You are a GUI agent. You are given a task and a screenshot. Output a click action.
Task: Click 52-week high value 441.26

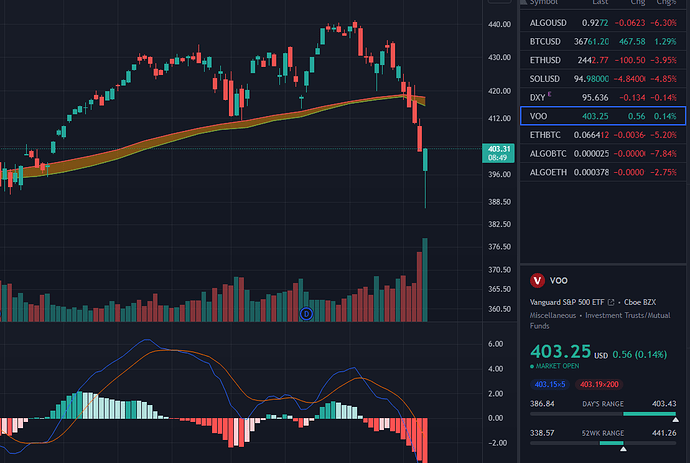point(664,433)
